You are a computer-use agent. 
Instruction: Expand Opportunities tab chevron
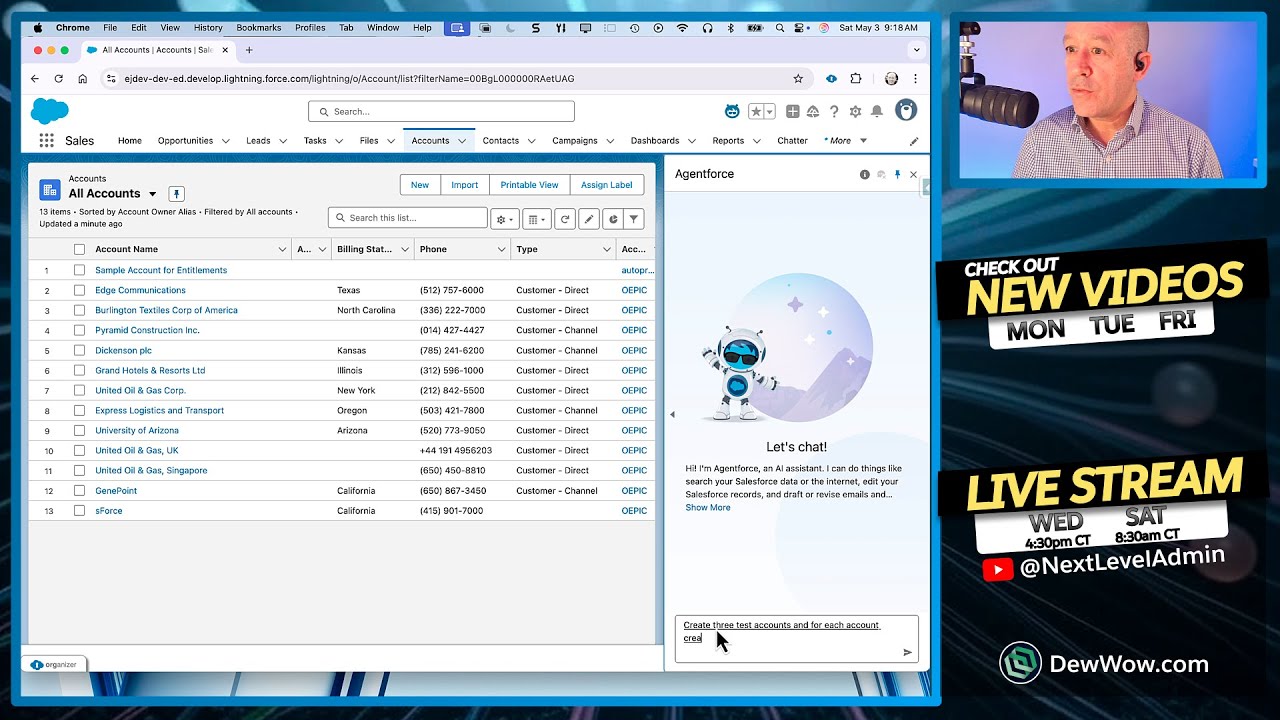[x=225, y=141]
